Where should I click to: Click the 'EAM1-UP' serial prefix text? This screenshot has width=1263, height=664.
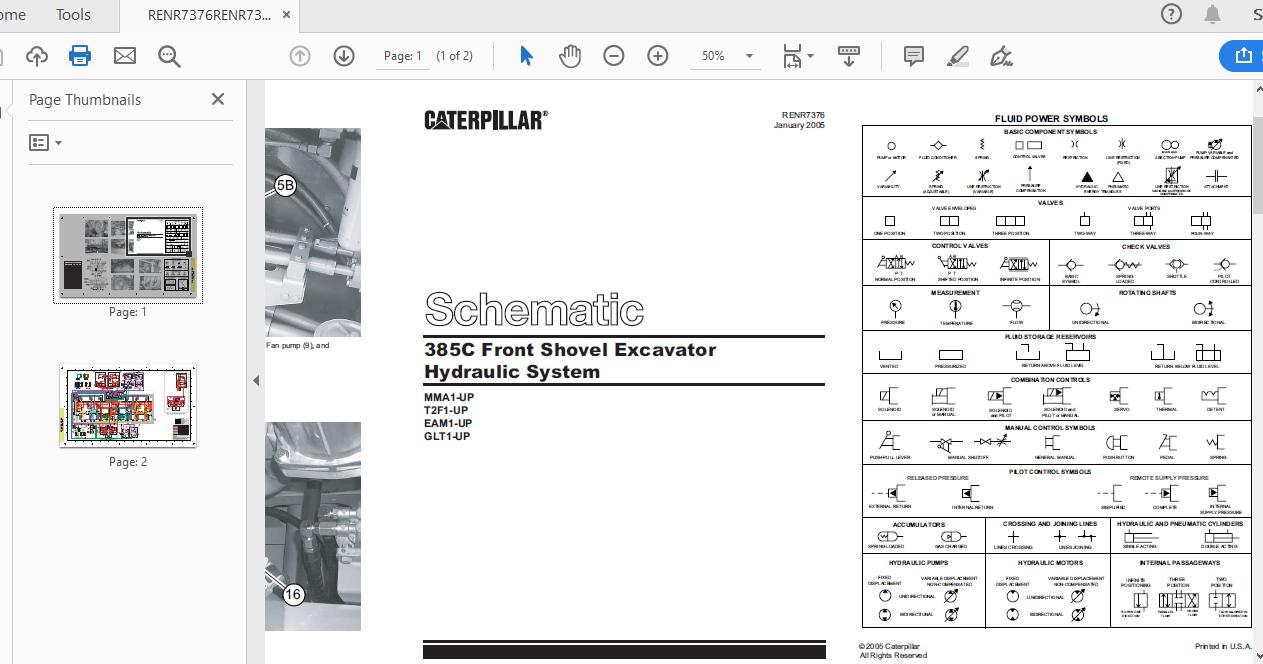[x=448, y=423]
